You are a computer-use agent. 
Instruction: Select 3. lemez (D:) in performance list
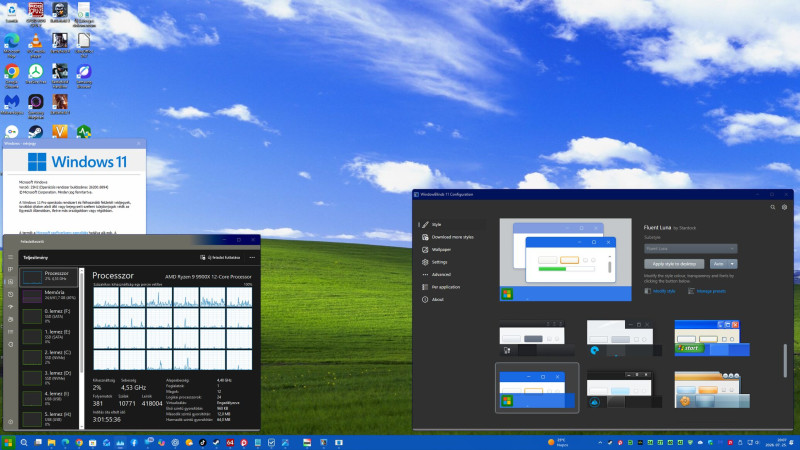pos(49,377)
